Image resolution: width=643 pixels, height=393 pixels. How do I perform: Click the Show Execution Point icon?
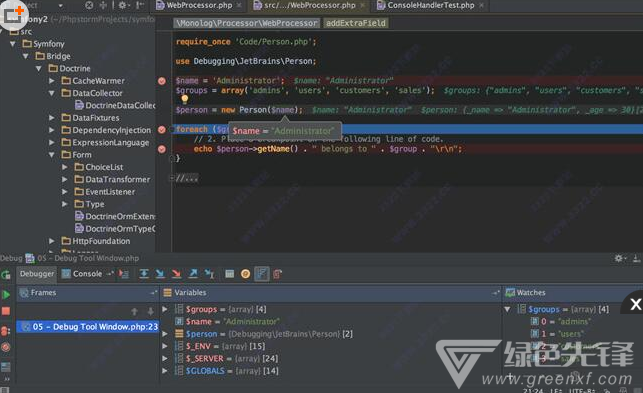(123, 274)
